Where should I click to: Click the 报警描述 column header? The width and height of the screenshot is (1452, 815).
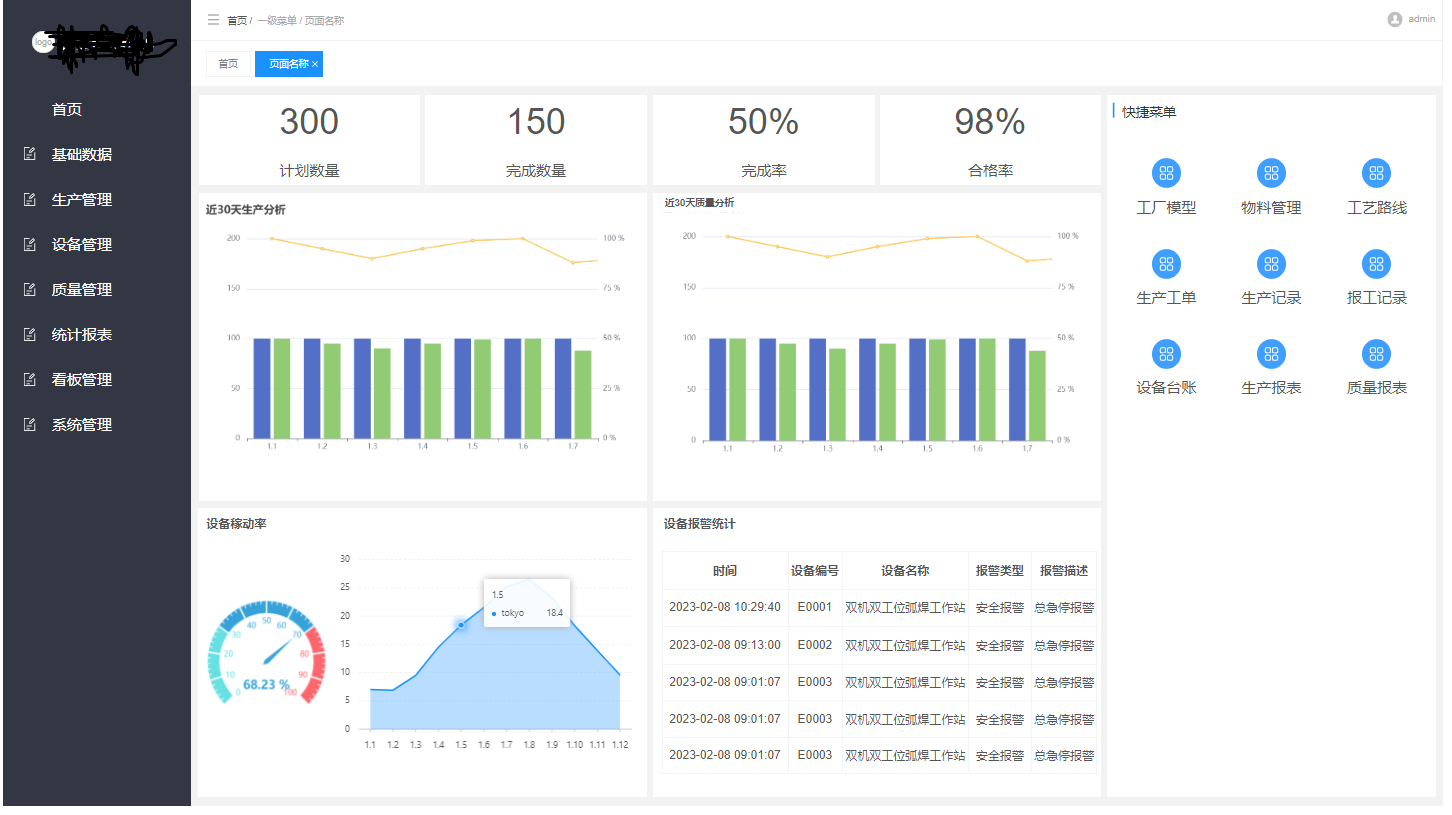tap(1064, 570)
